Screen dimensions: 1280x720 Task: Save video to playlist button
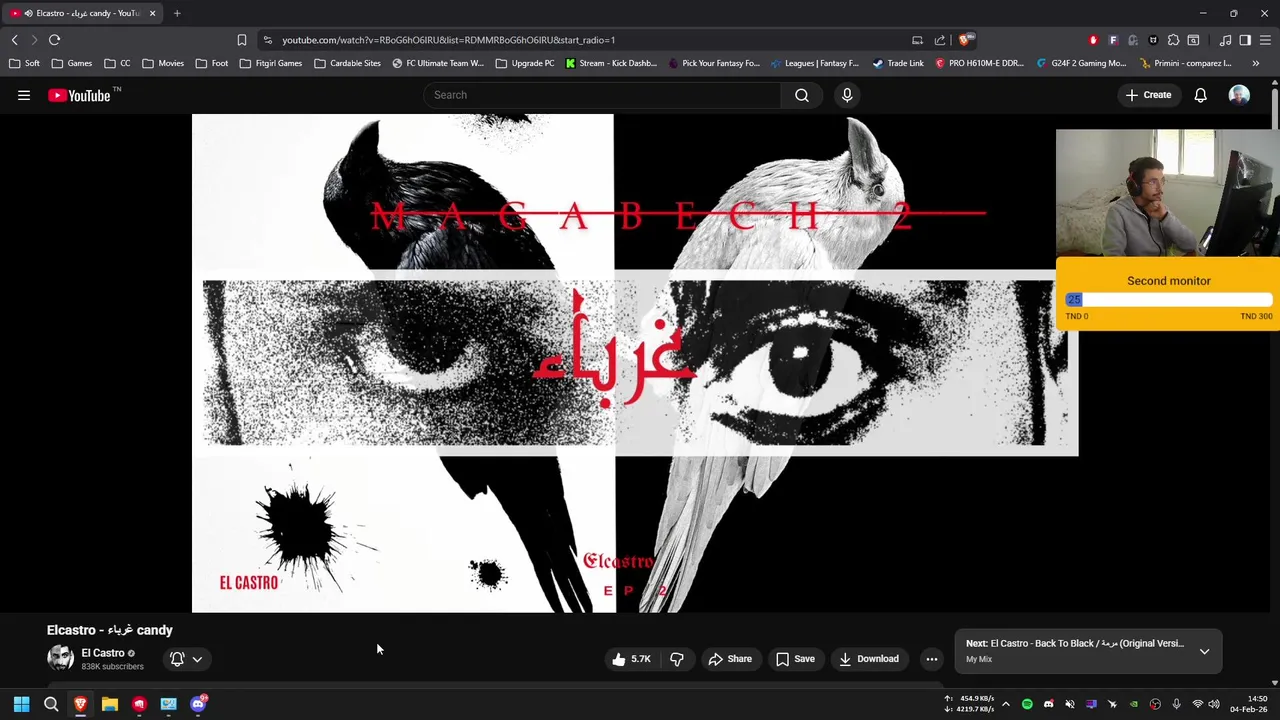coord(796,659)
